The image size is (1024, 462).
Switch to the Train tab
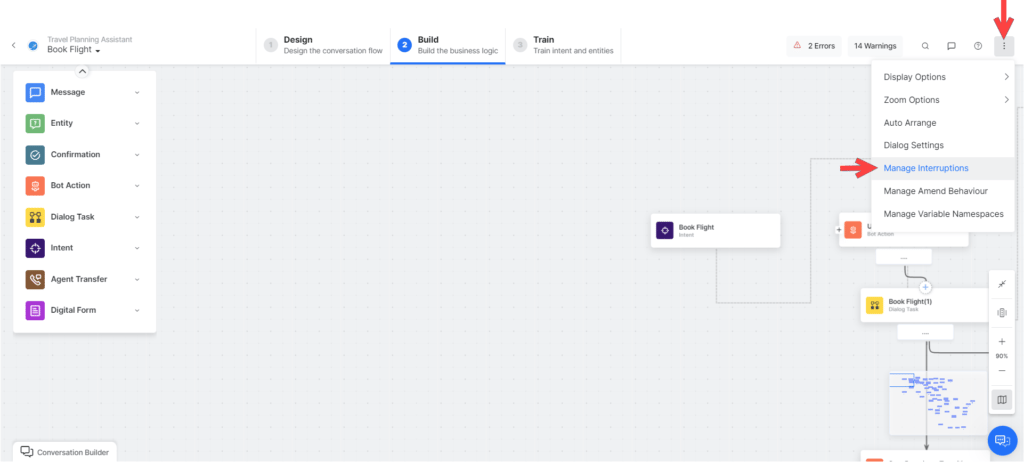point(564,45)
